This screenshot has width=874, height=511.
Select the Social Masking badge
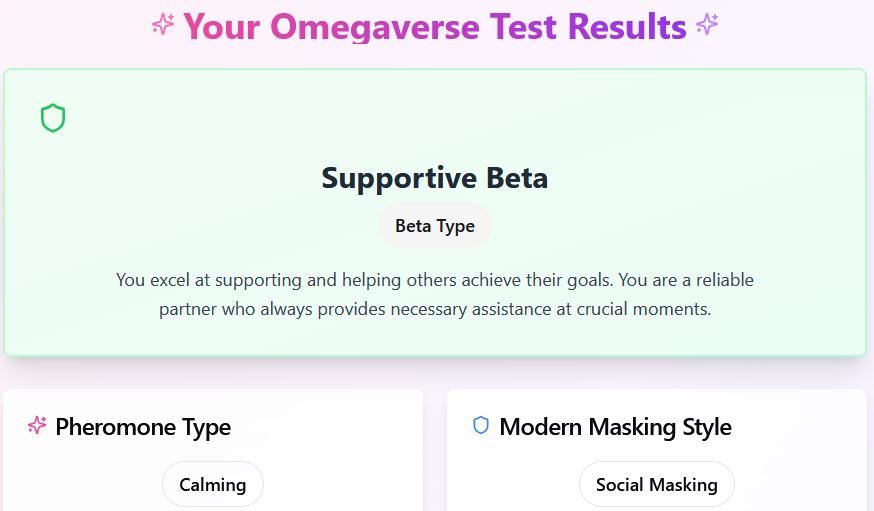[x=656, y=485]
